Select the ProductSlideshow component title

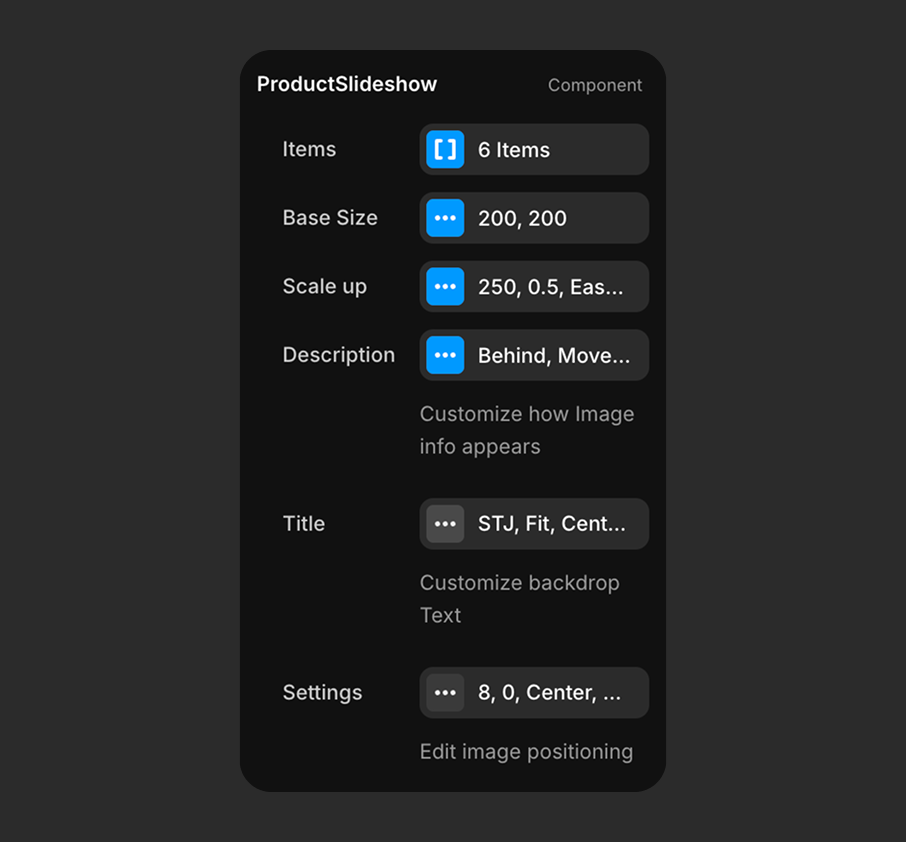[x=347, y=85]
